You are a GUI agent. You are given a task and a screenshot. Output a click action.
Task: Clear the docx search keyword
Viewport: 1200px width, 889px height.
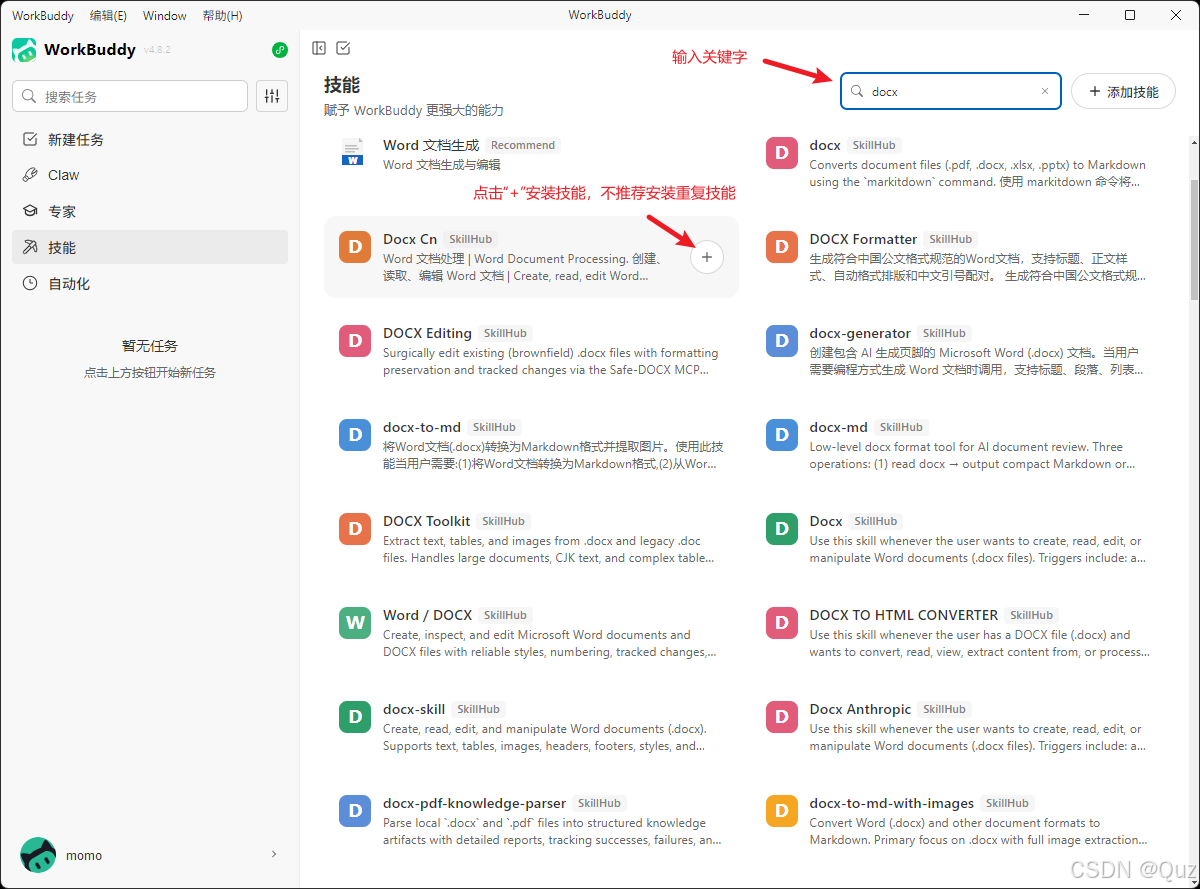1045,91
